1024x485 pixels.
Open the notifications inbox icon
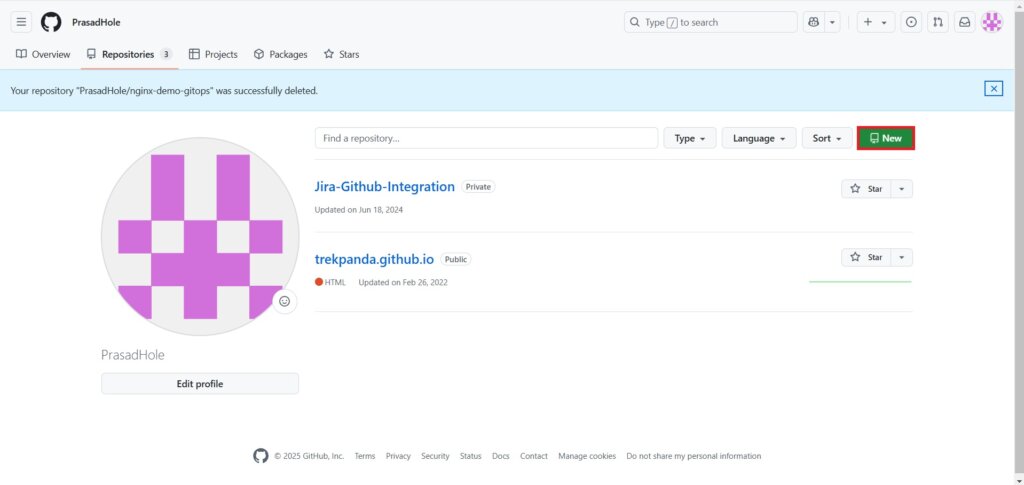(x=965, y=22)
